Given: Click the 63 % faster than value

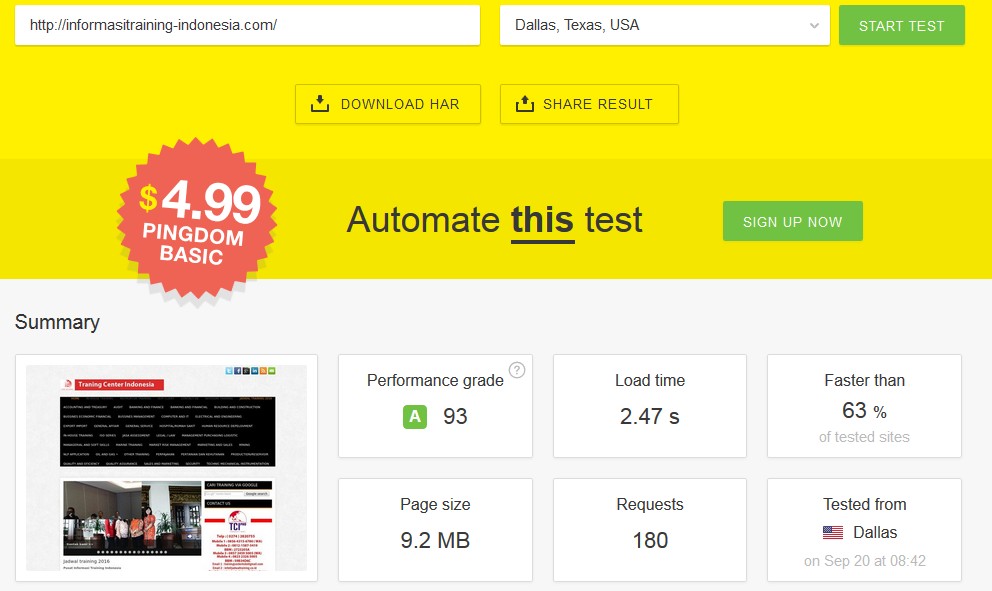Looking at the screenshot, I should [864, 411].
